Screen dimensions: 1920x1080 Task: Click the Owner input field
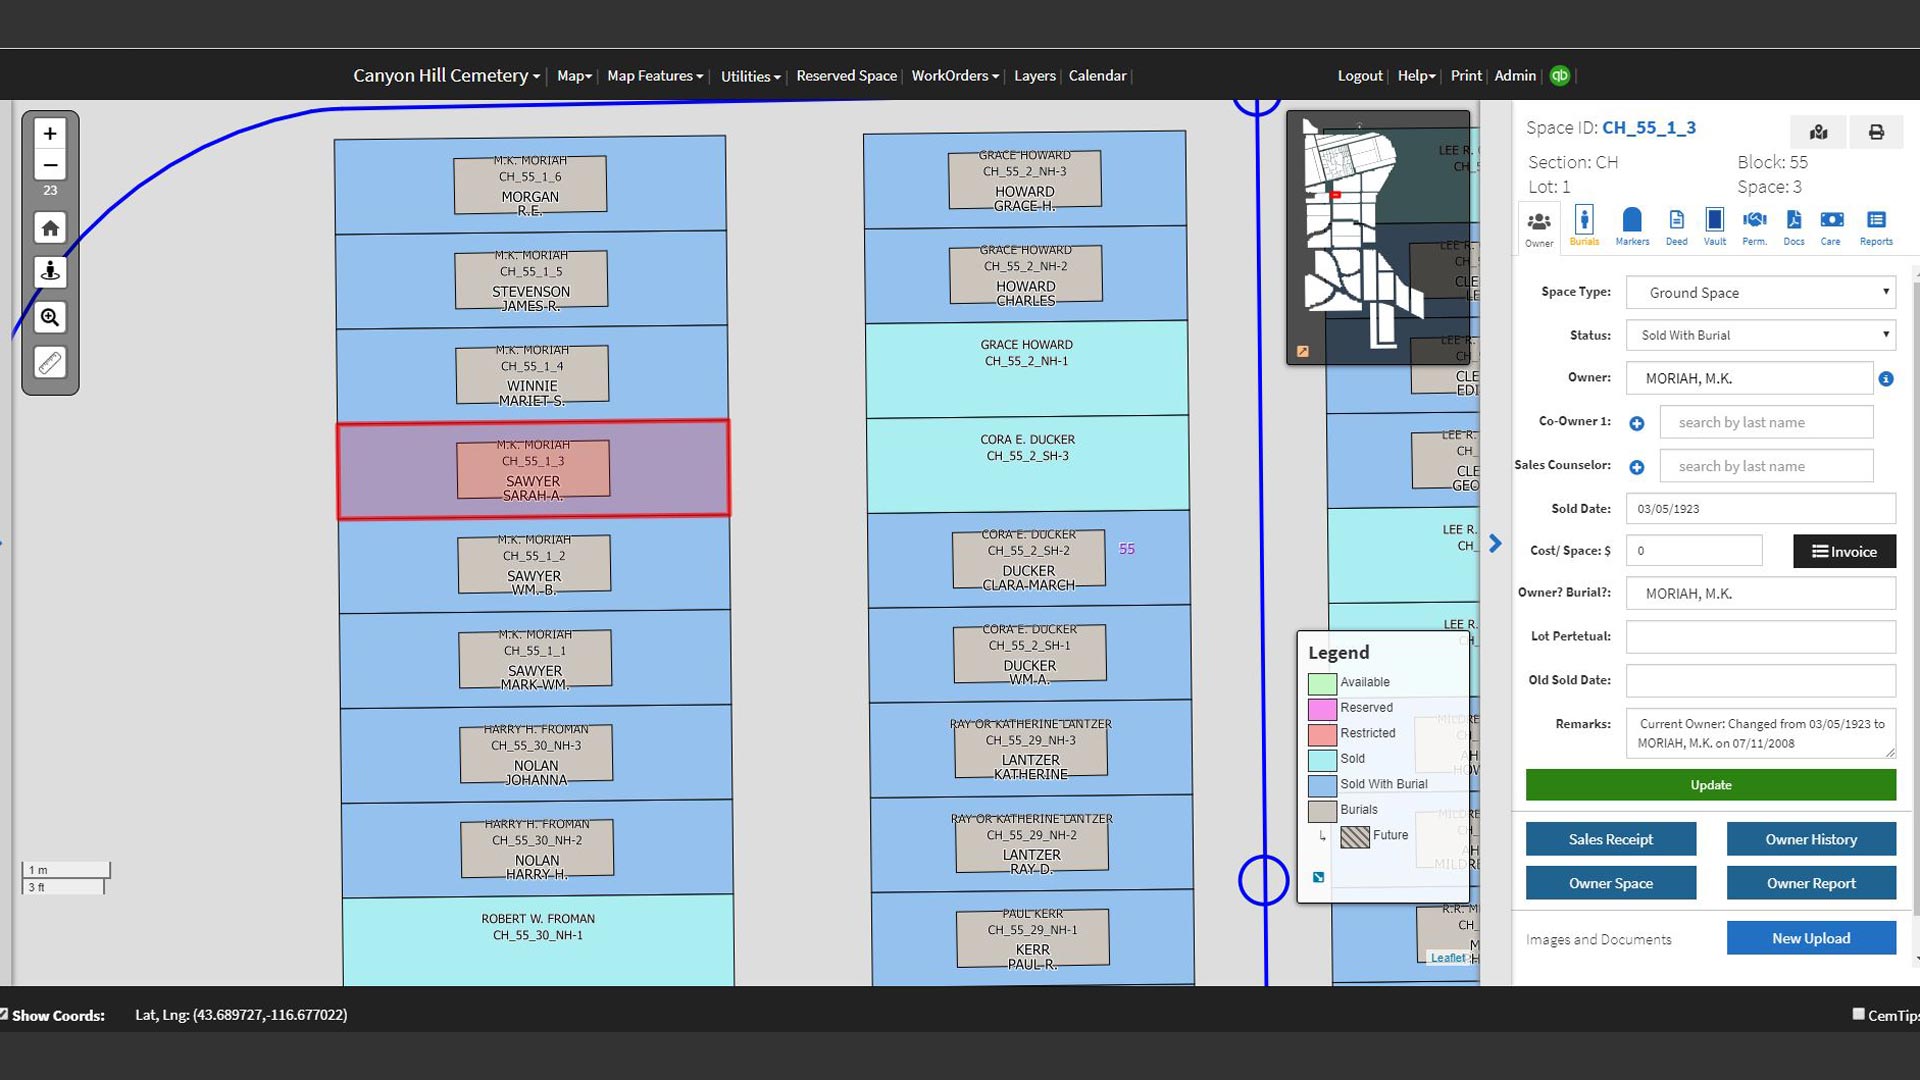pyautogui.click(x=1749, y=378)
